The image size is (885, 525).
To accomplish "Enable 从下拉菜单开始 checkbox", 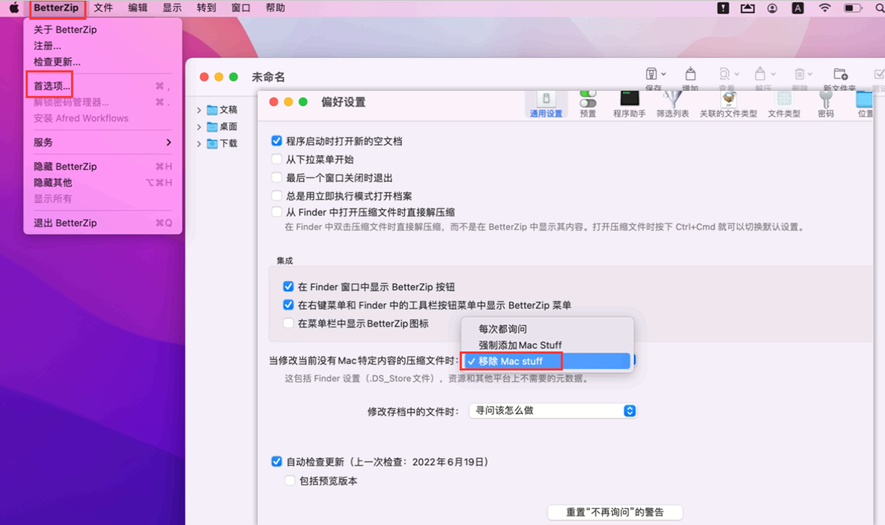I will coord(278,159).
